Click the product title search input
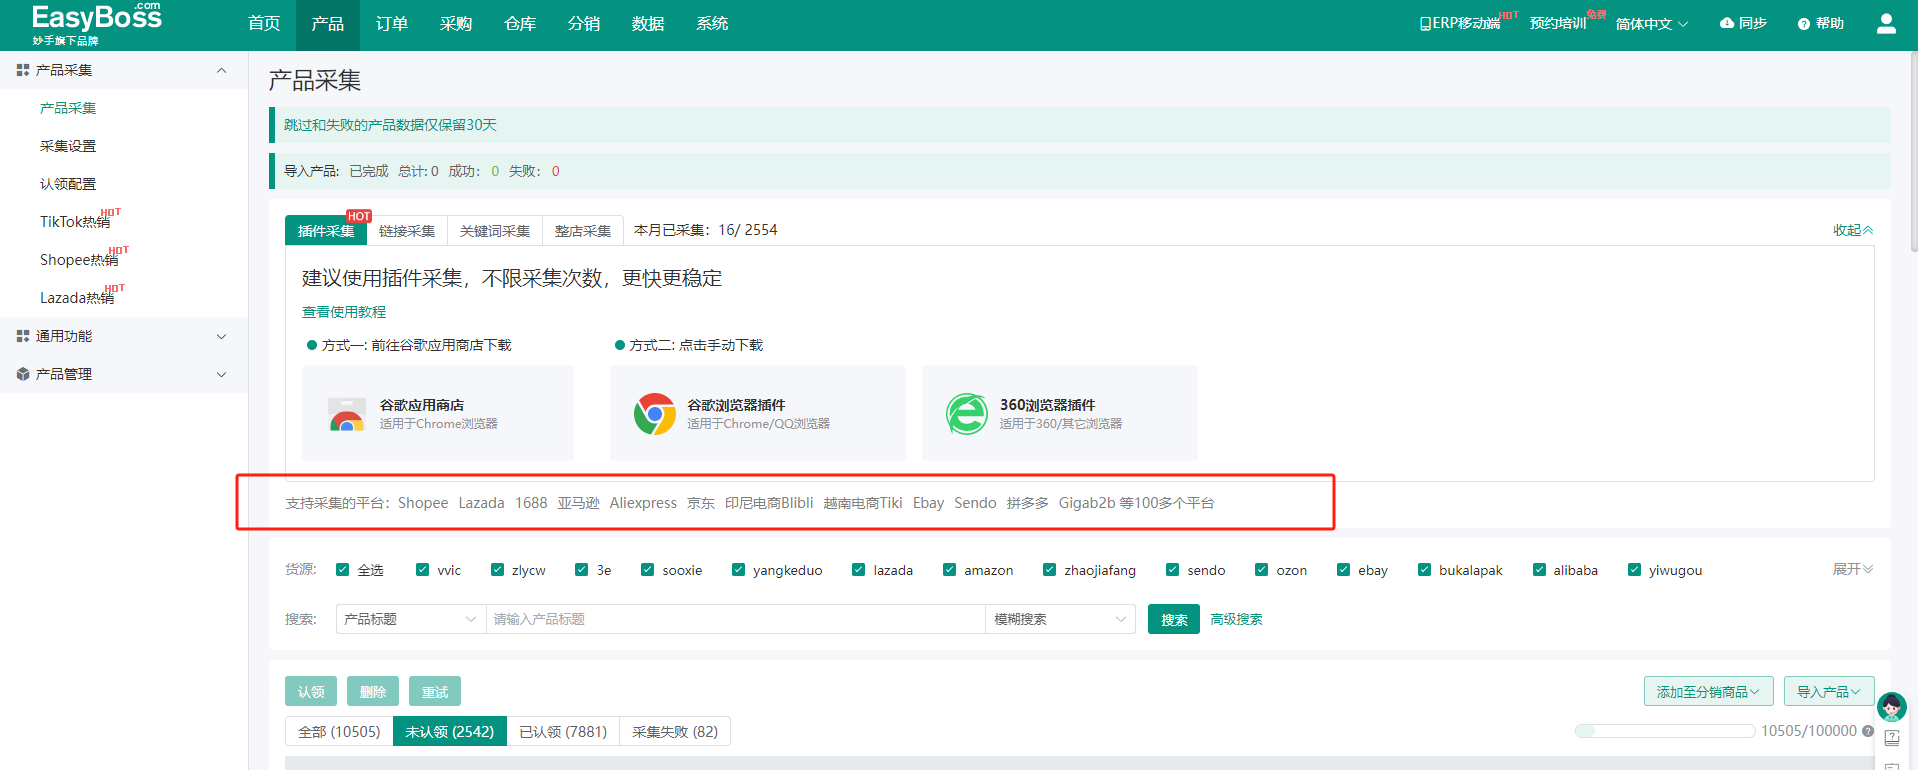1918x770 pixels. click(736, 619)
